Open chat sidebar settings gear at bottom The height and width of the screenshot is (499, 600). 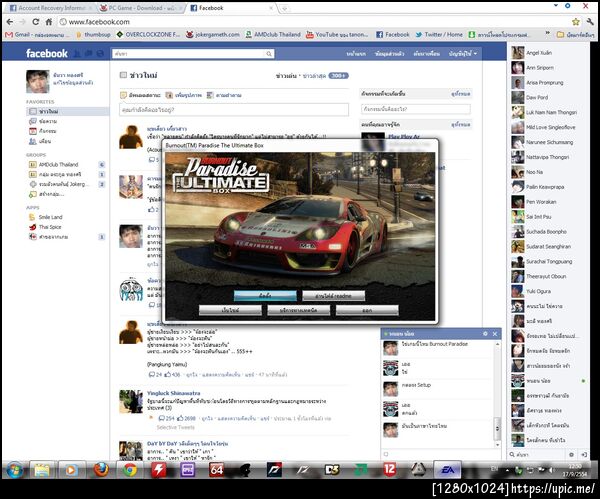[x=571, y=455]
